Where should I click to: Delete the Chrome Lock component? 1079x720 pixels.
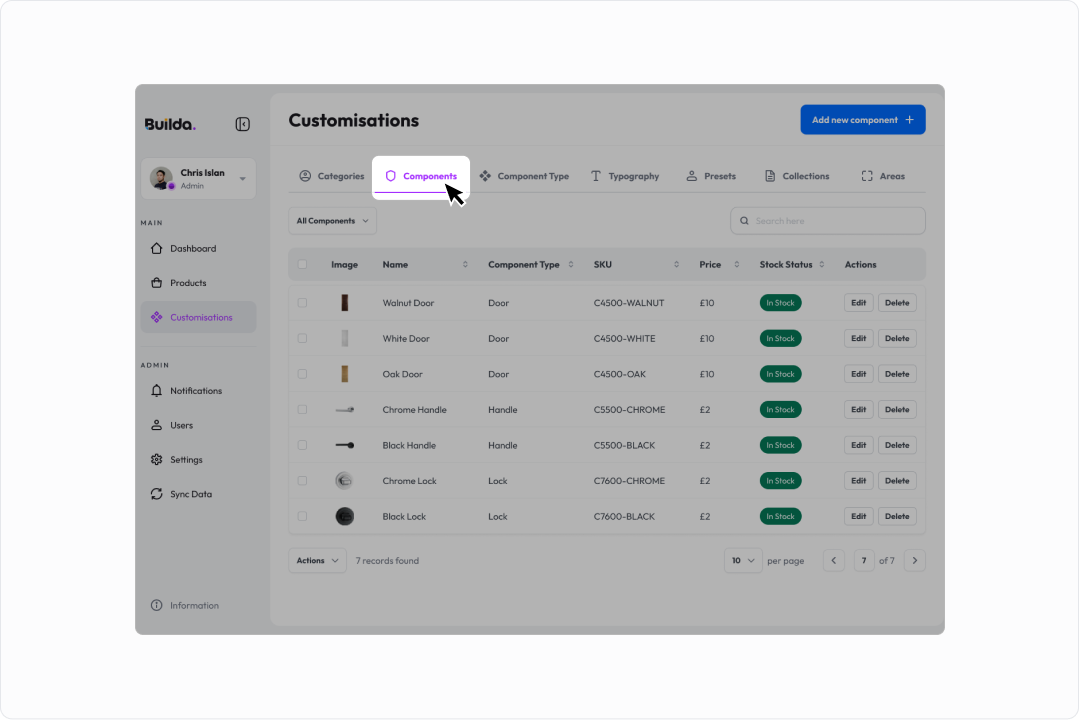pyautogui.click(x=897, y=480)
